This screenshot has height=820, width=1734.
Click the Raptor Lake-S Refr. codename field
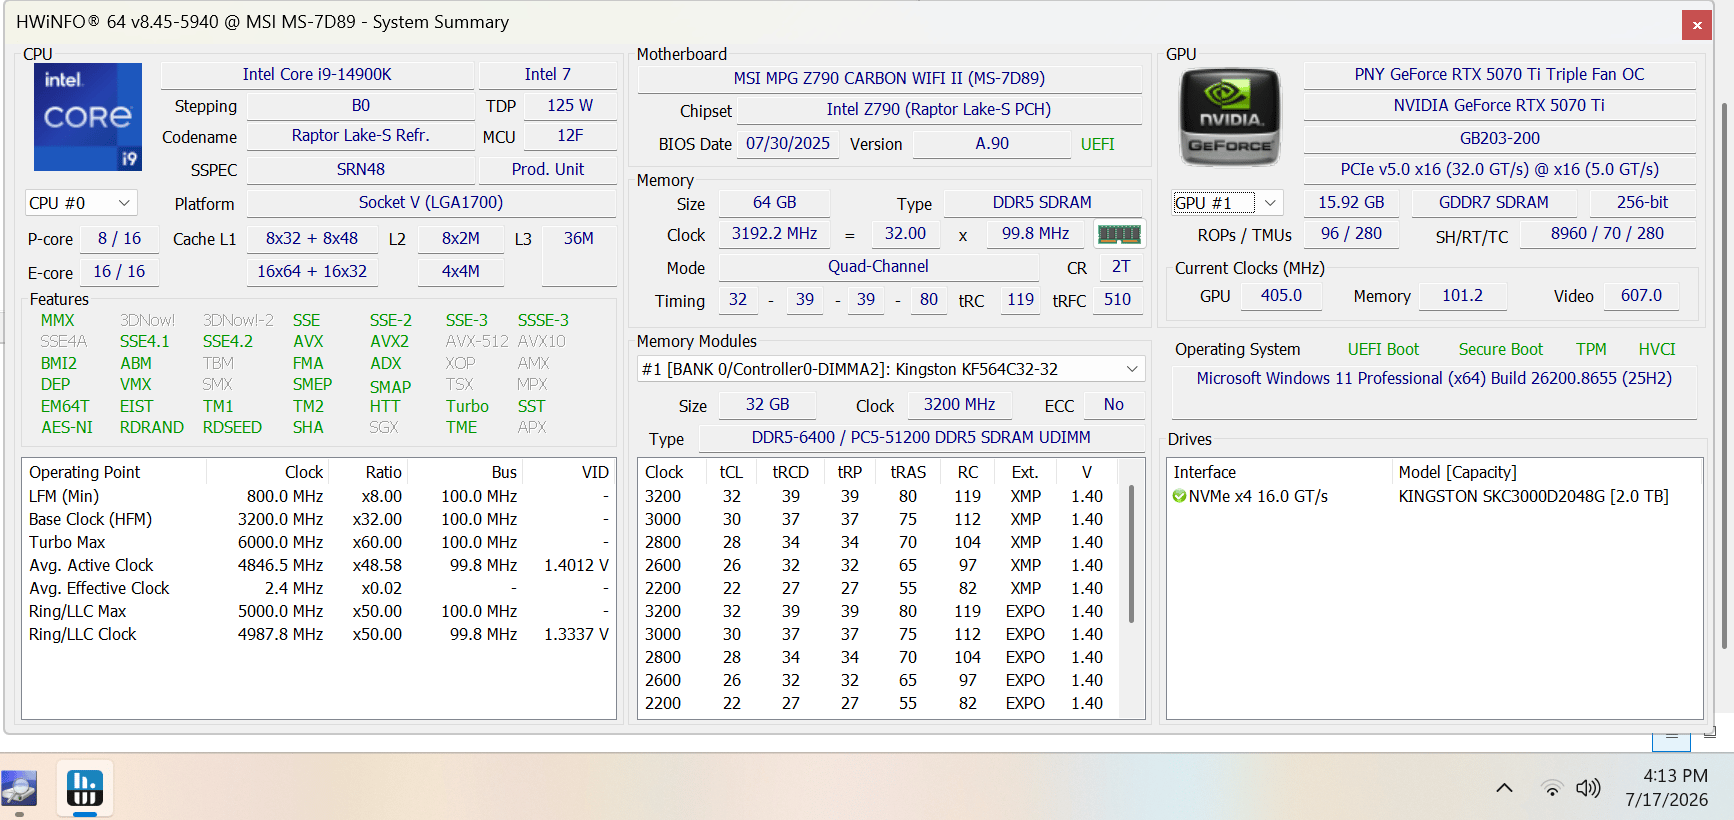coord(360,135)
